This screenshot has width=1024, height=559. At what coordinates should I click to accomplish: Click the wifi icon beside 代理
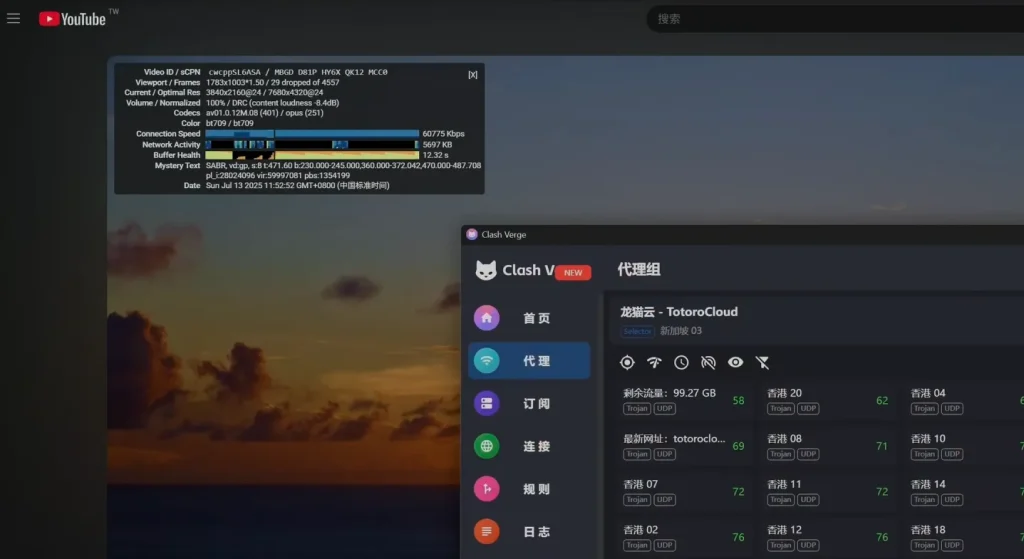pos(487,360)
